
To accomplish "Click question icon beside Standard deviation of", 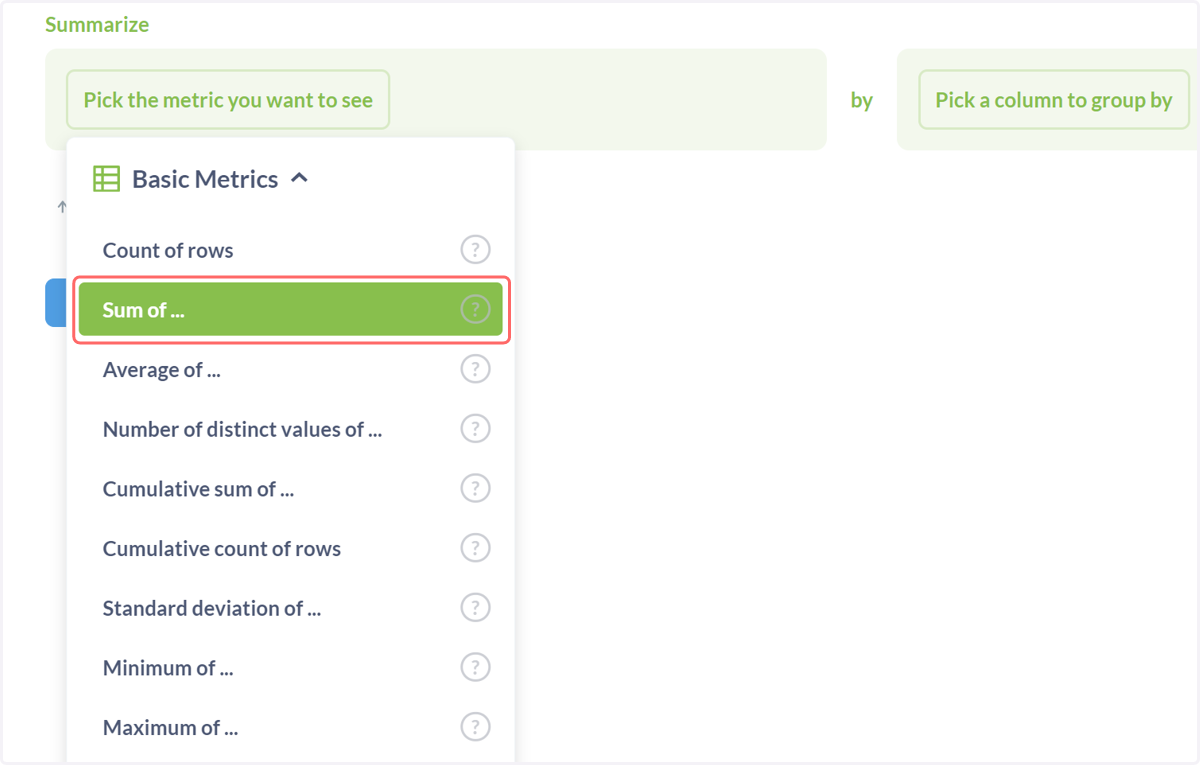I will pyautogui.click(x=475, y=608).
